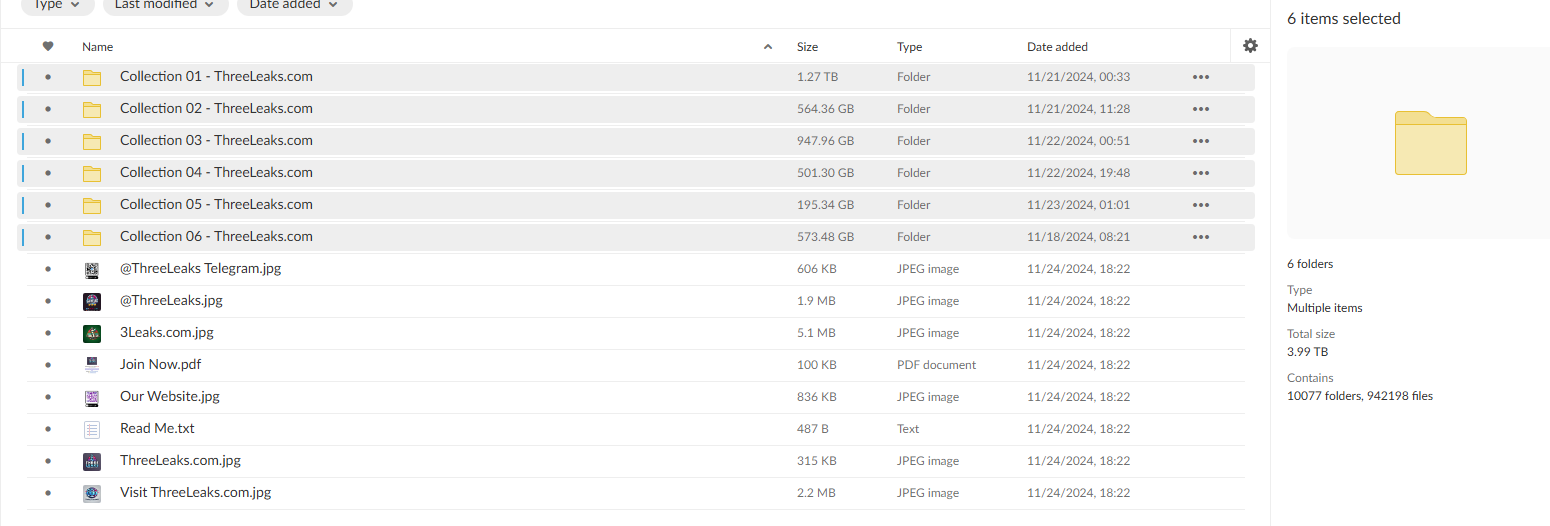Open more options for Collection 01 folder
1550x526 pixels.
pos(1201,77)
